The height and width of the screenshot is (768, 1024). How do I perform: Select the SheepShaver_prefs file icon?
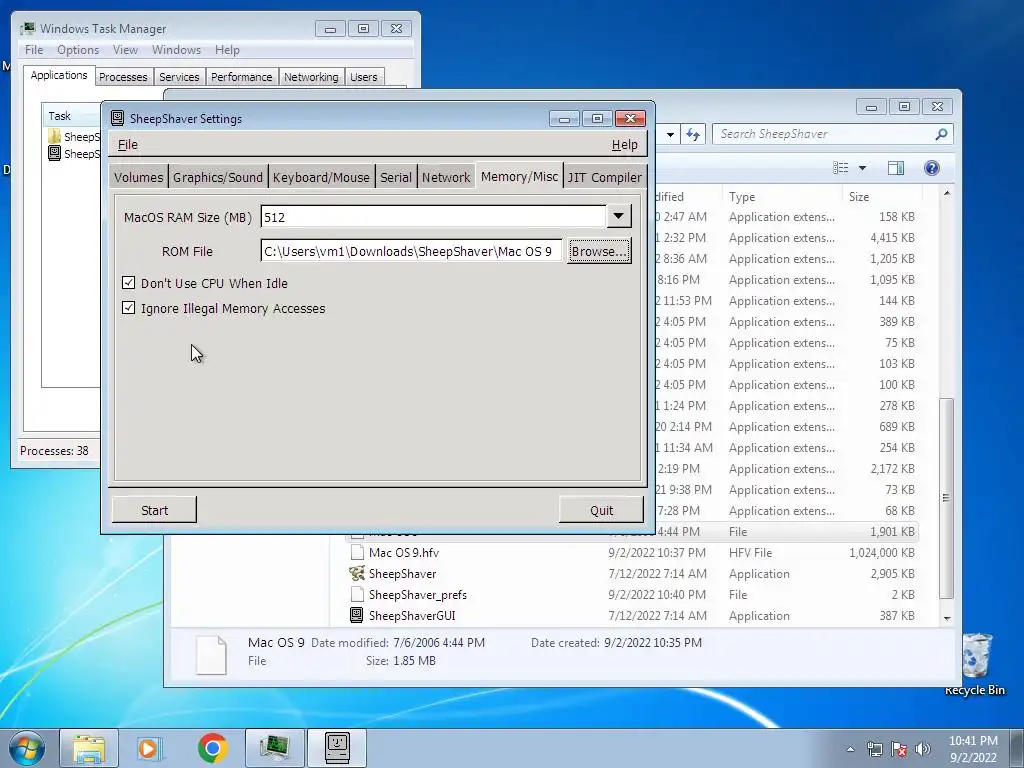click(357, 594)
